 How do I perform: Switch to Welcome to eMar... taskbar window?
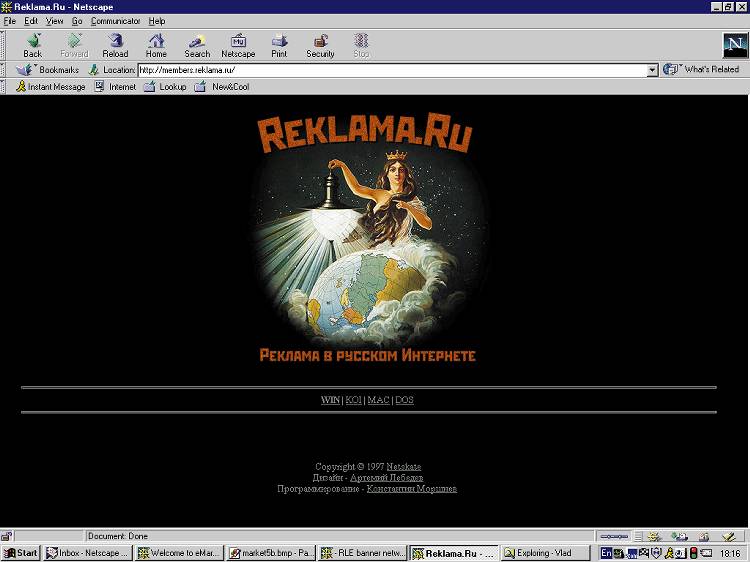click(x=179, y=553)
